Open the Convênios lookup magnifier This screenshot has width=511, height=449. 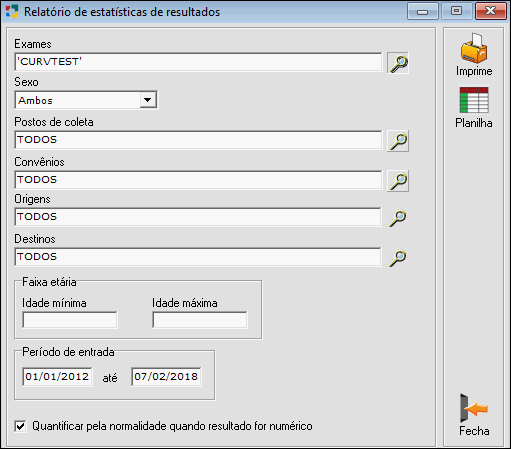398,181
